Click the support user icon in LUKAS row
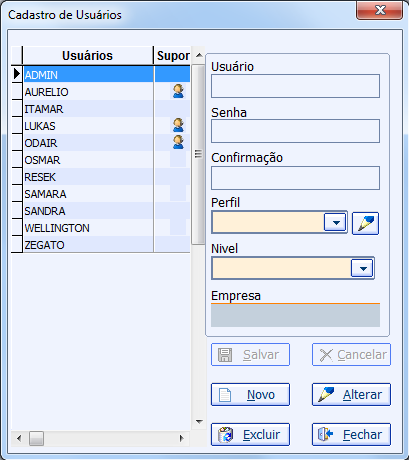This screenshot has width=409, height=460. pyautogui.click(x=178, y=125)
